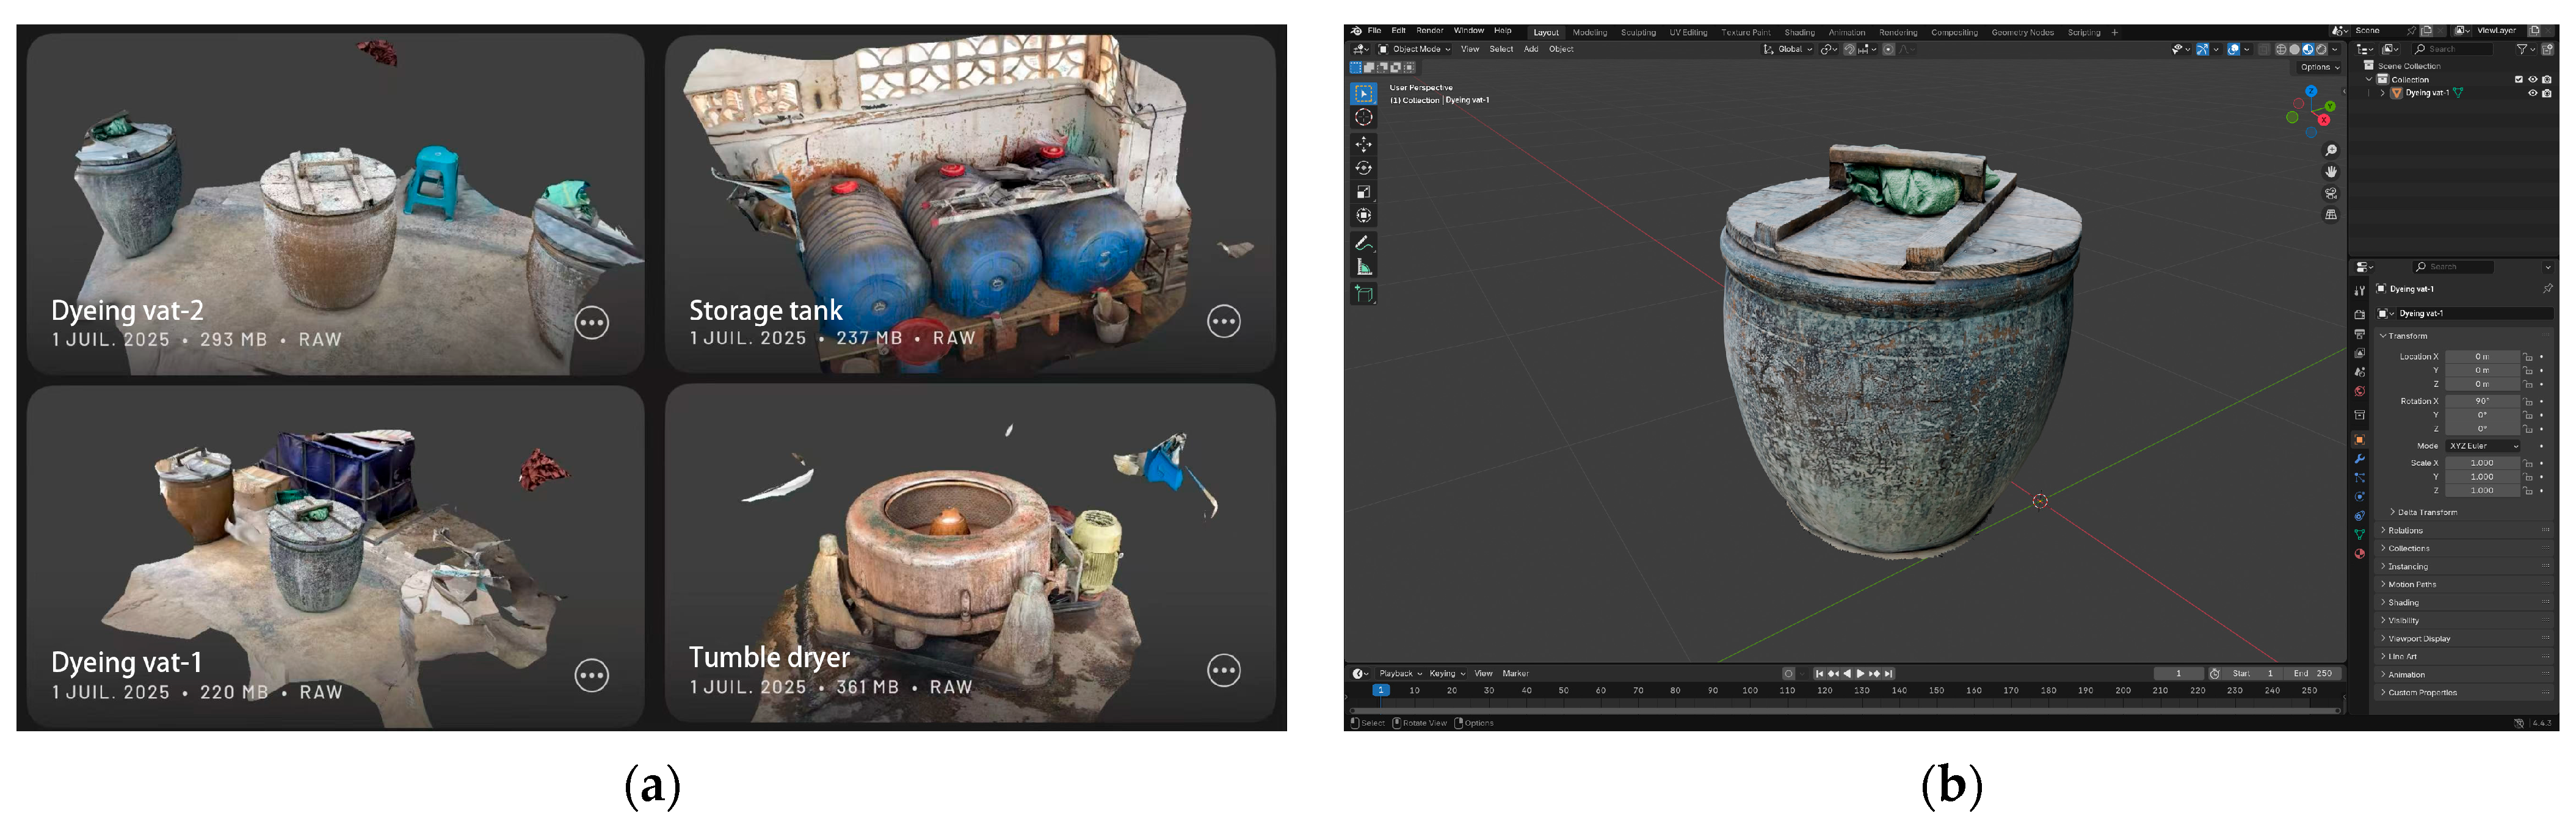The width and height of the screenshot is (2576, 835).
Task: Choose the Add Cube tool
Action: click(x=1363, y=294)
